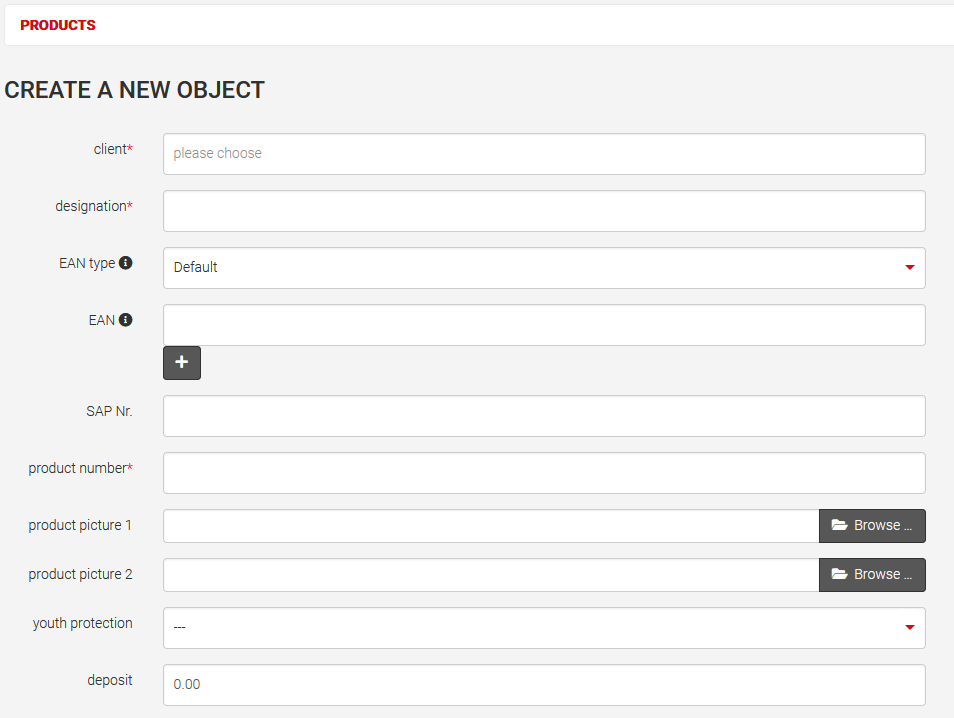
Task: Expand the youth protection dropdown arrow
Action: coord(909,627)
